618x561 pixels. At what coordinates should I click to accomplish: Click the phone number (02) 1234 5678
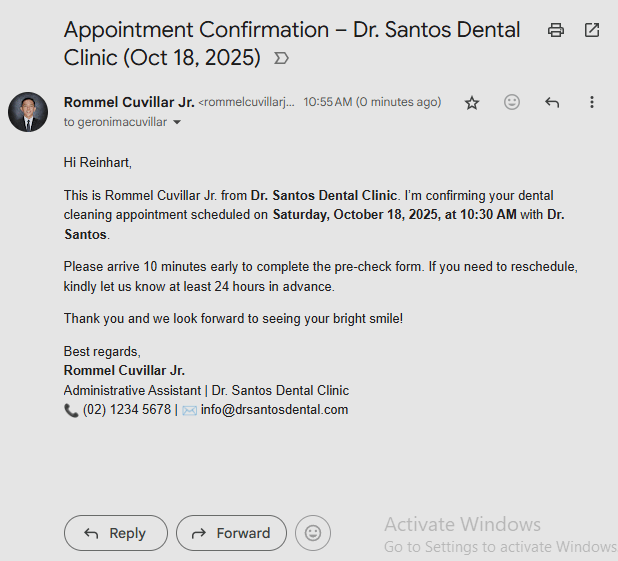pyautogui.click(x=126, y=409)
